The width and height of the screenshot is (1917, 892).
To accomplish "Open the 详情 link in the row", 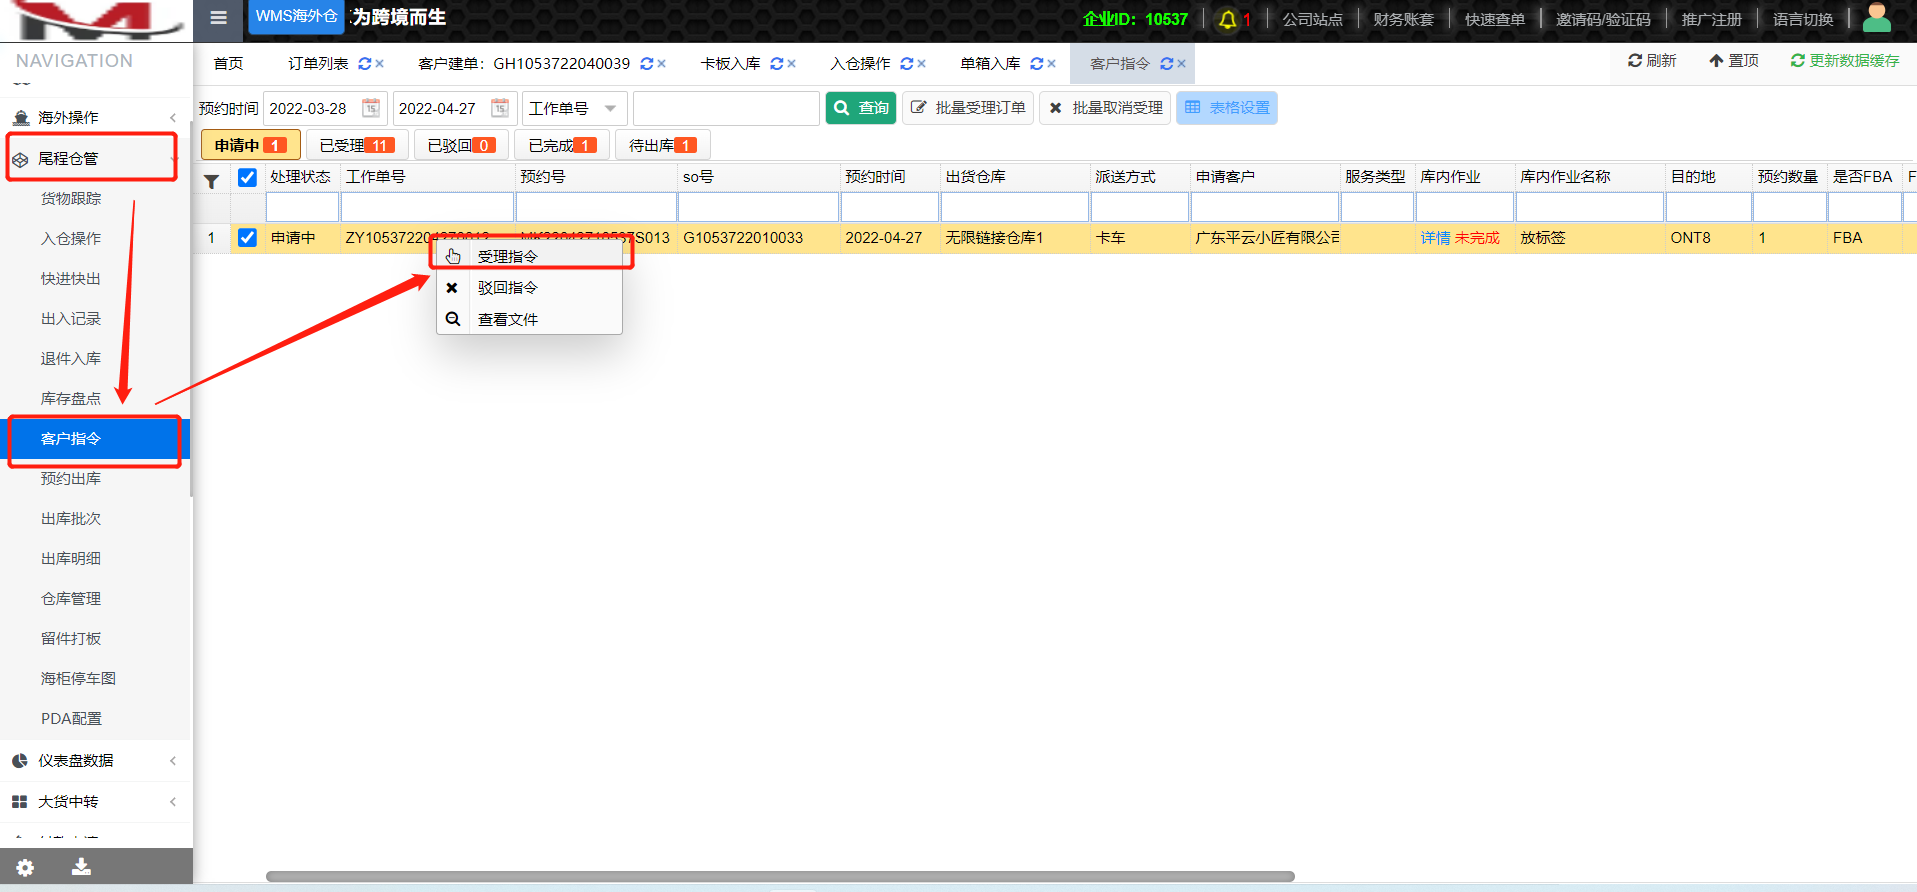I will tap(1435, 238).
